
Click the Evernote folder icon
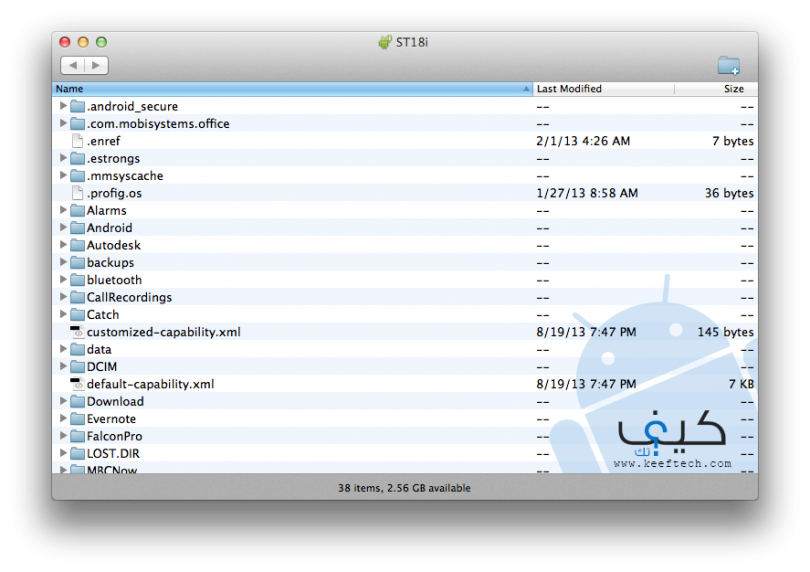[77, 419]
